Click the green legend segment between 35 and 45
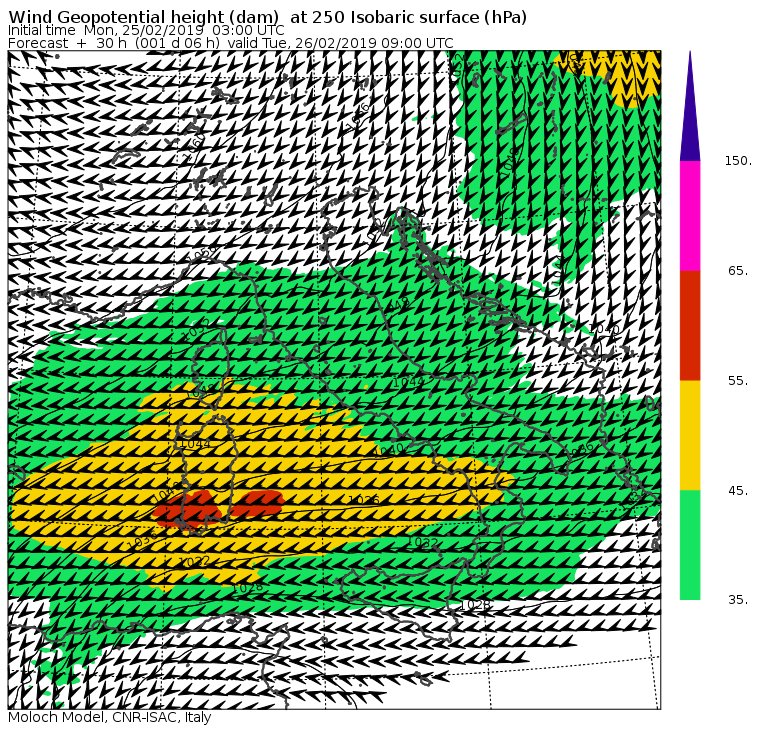Image resolution: width=760 pixels, height=731 pixels. pyautogui.click(x=690, y=545)
